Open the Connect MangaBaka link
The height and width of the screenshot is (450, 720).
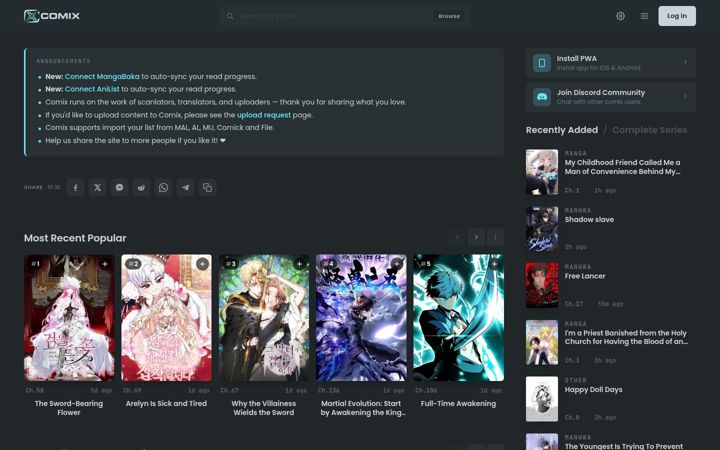pos(102,77)
